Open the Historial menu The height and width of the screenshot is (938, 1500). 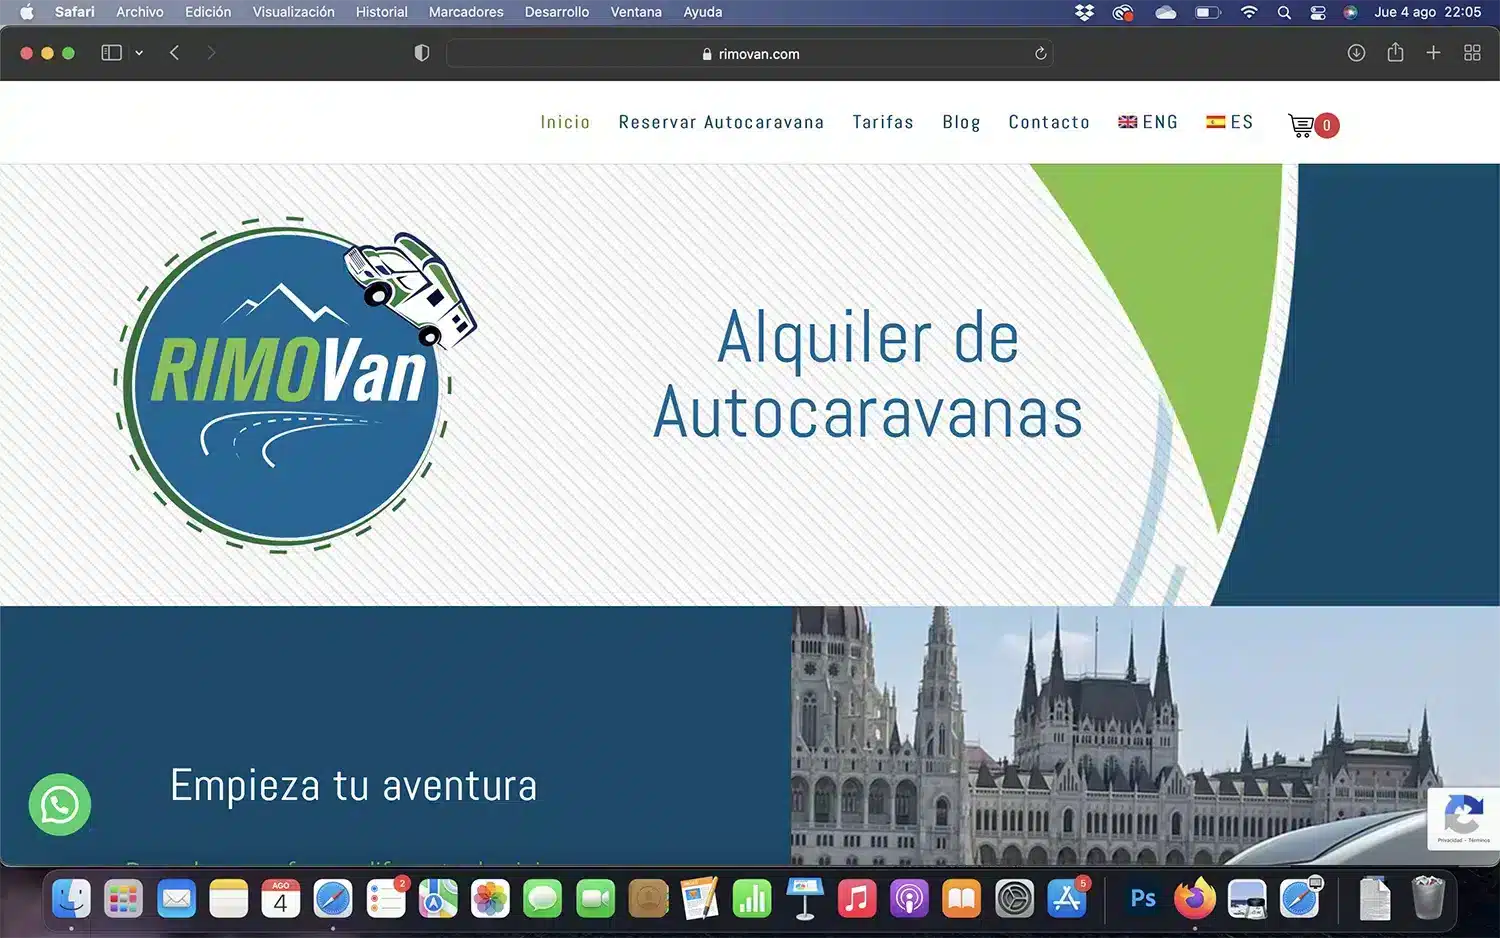click(x=382, y=12)
